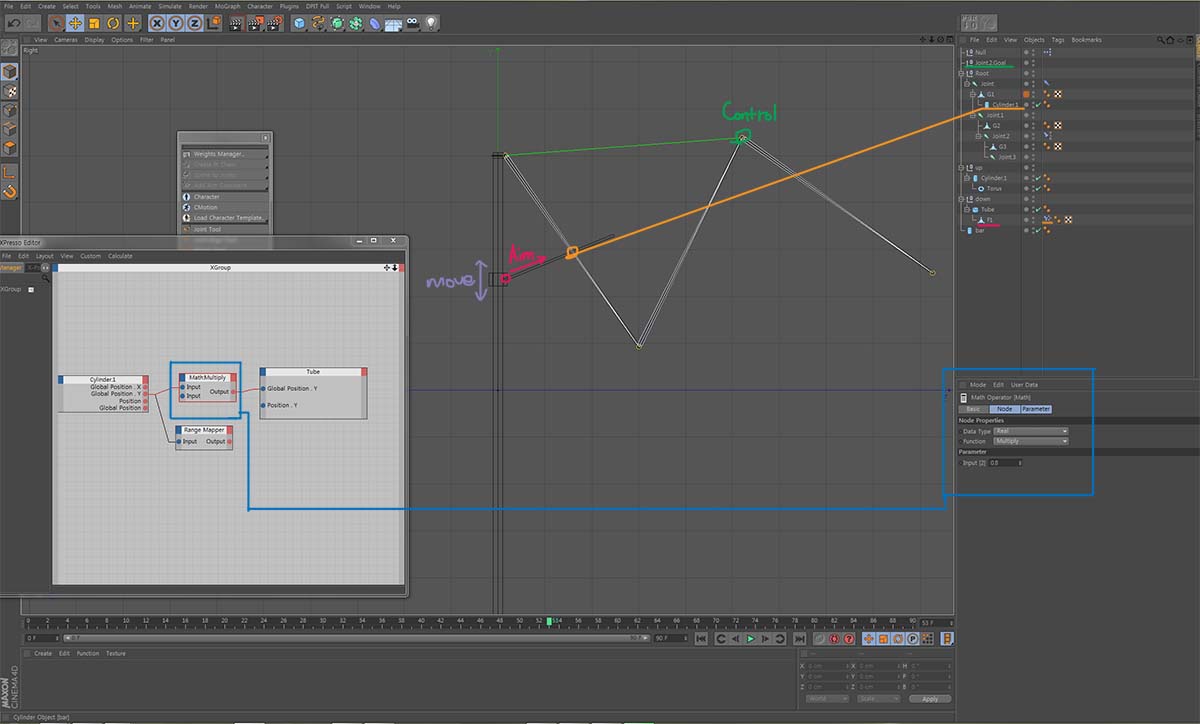Click the Range Mapper node title
This screenshot has height=724, width=1200.
coord(204,430)
